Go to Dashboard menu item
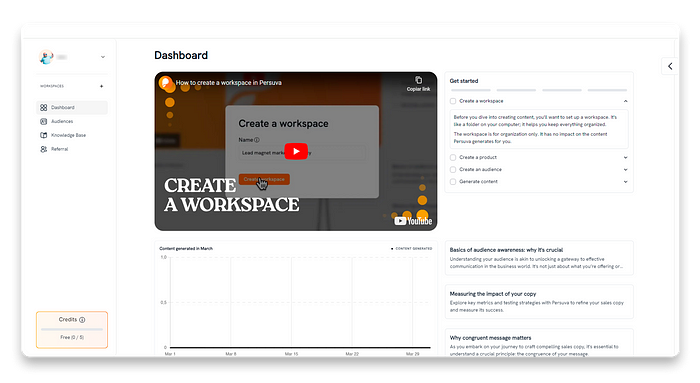Image resolution: width=700 pixels, height=383 pixels. [72, 108]
